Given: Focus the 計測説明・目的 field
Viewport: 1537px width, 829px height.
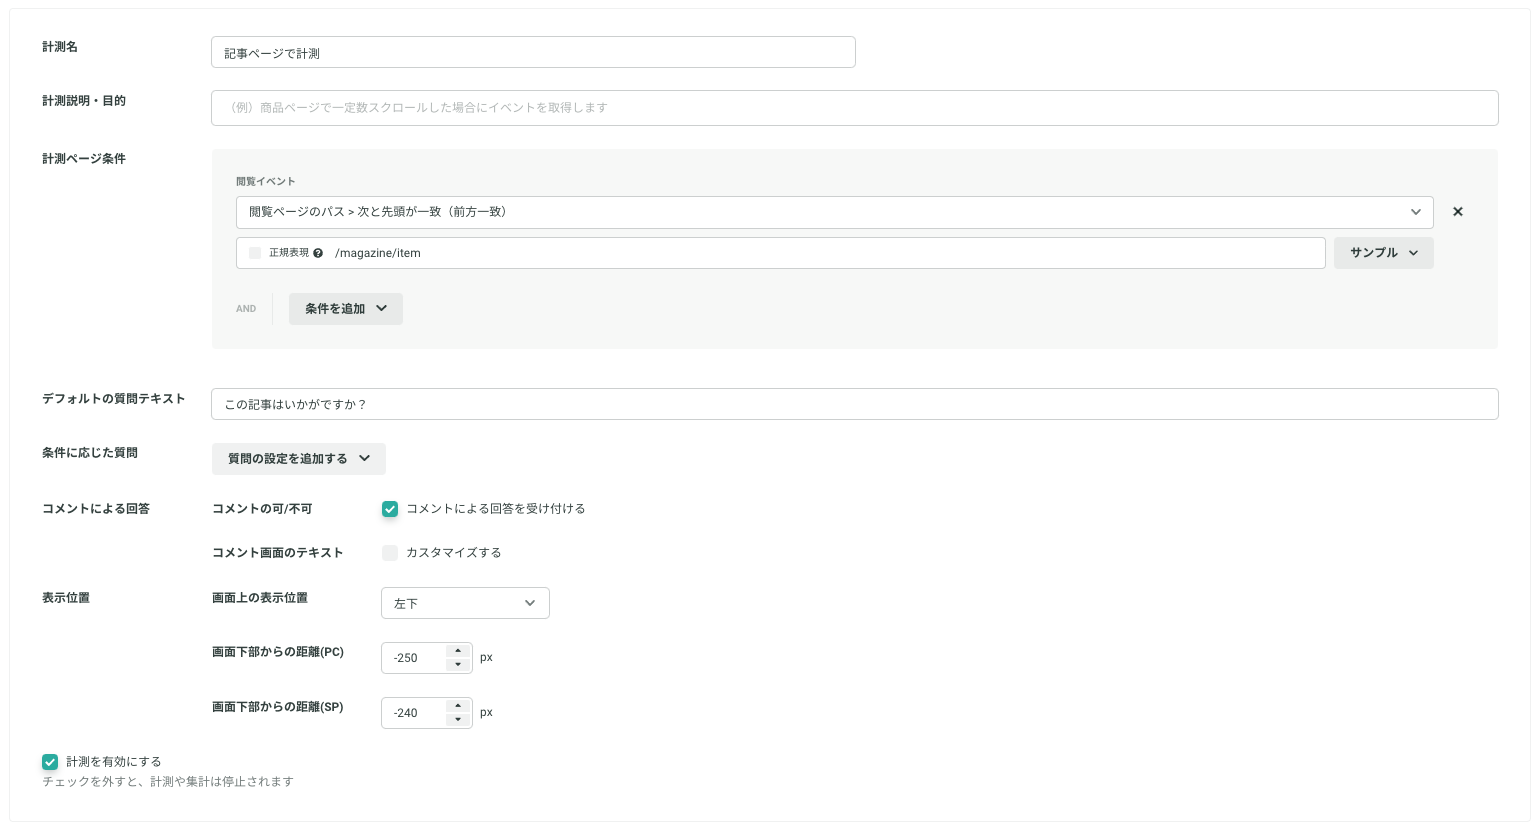Looking at the screenshot, I should tap(855, 108).
